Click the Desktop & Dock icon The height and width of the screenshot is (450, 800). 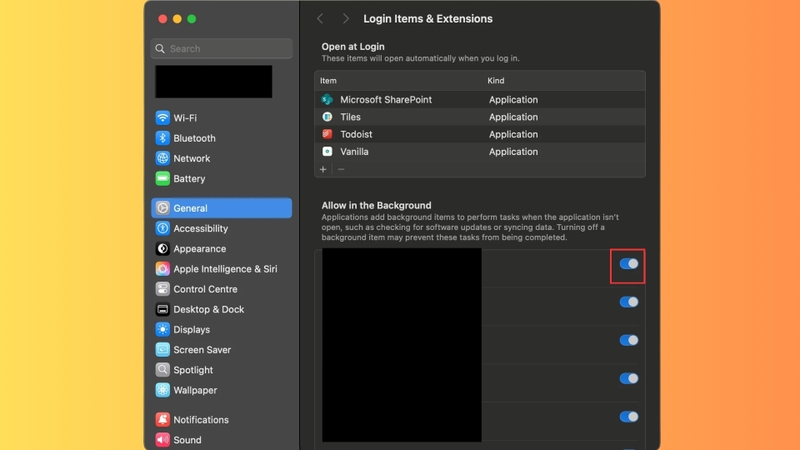162,309
